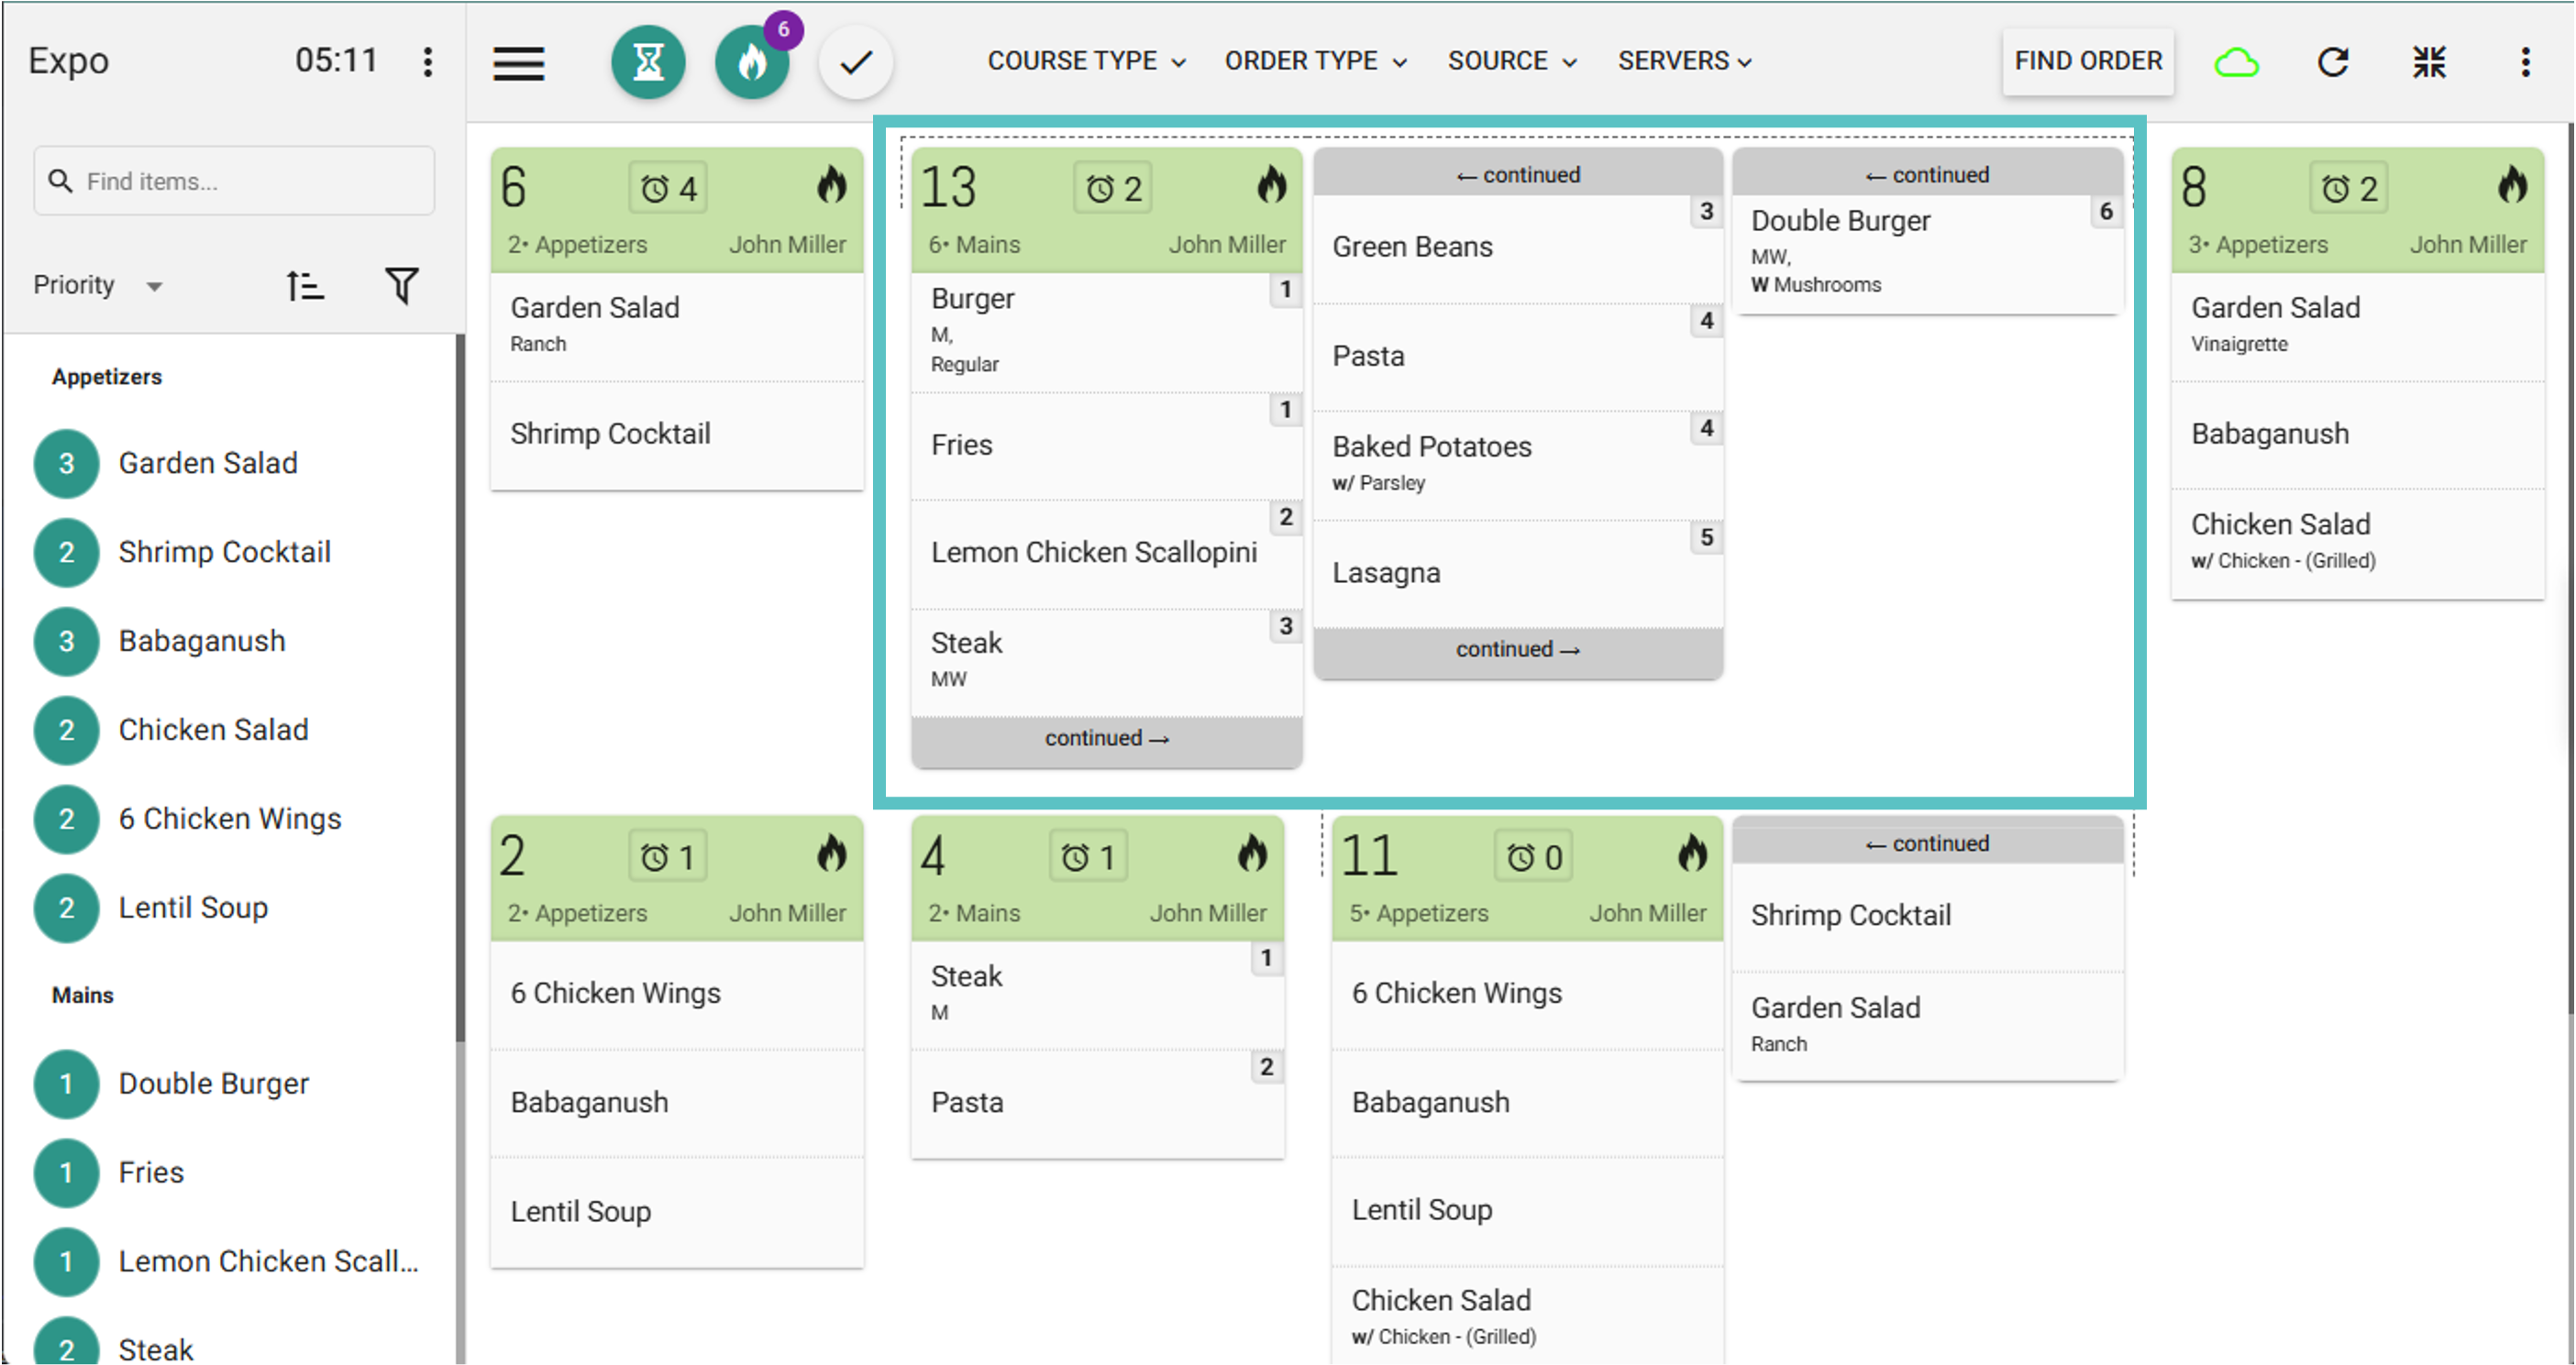Switch to the completed orders checkmark view
This screenshot has height=1365, width=2576.
click(856, 62)
